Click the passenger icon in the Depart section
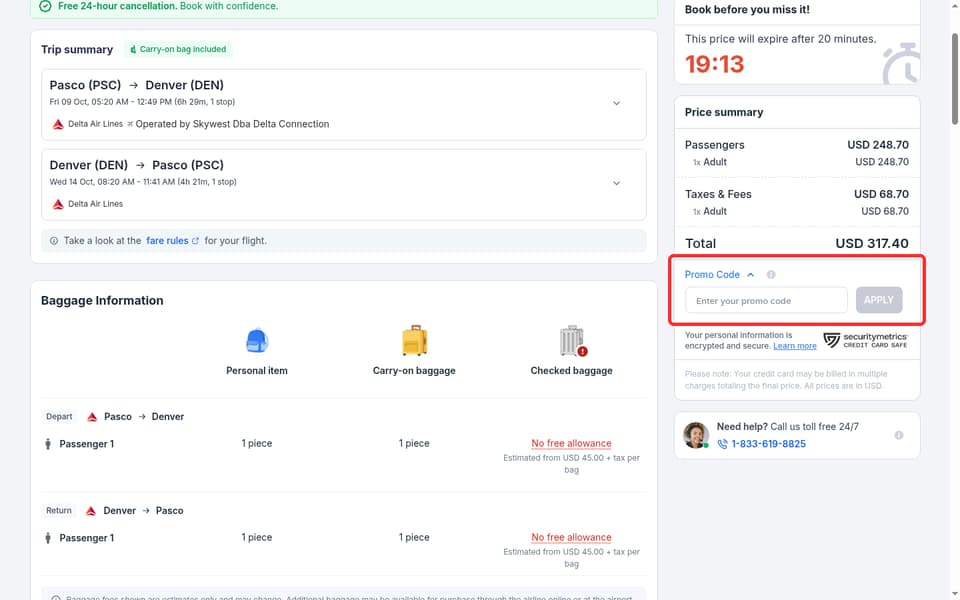The height and width of the screenshot is (600, 960). [x=48, y=444]
